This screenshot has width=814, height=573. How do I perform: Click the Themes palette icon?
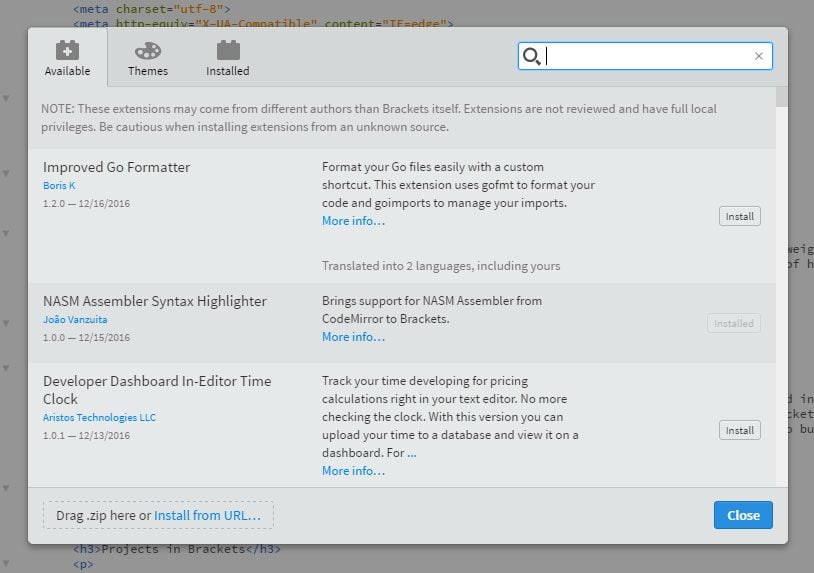[148, 51]
